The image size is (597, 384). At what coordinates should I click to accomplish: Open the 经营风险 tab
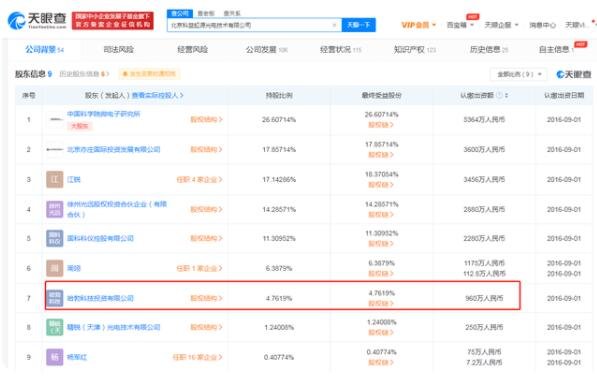tap(193, 49)
